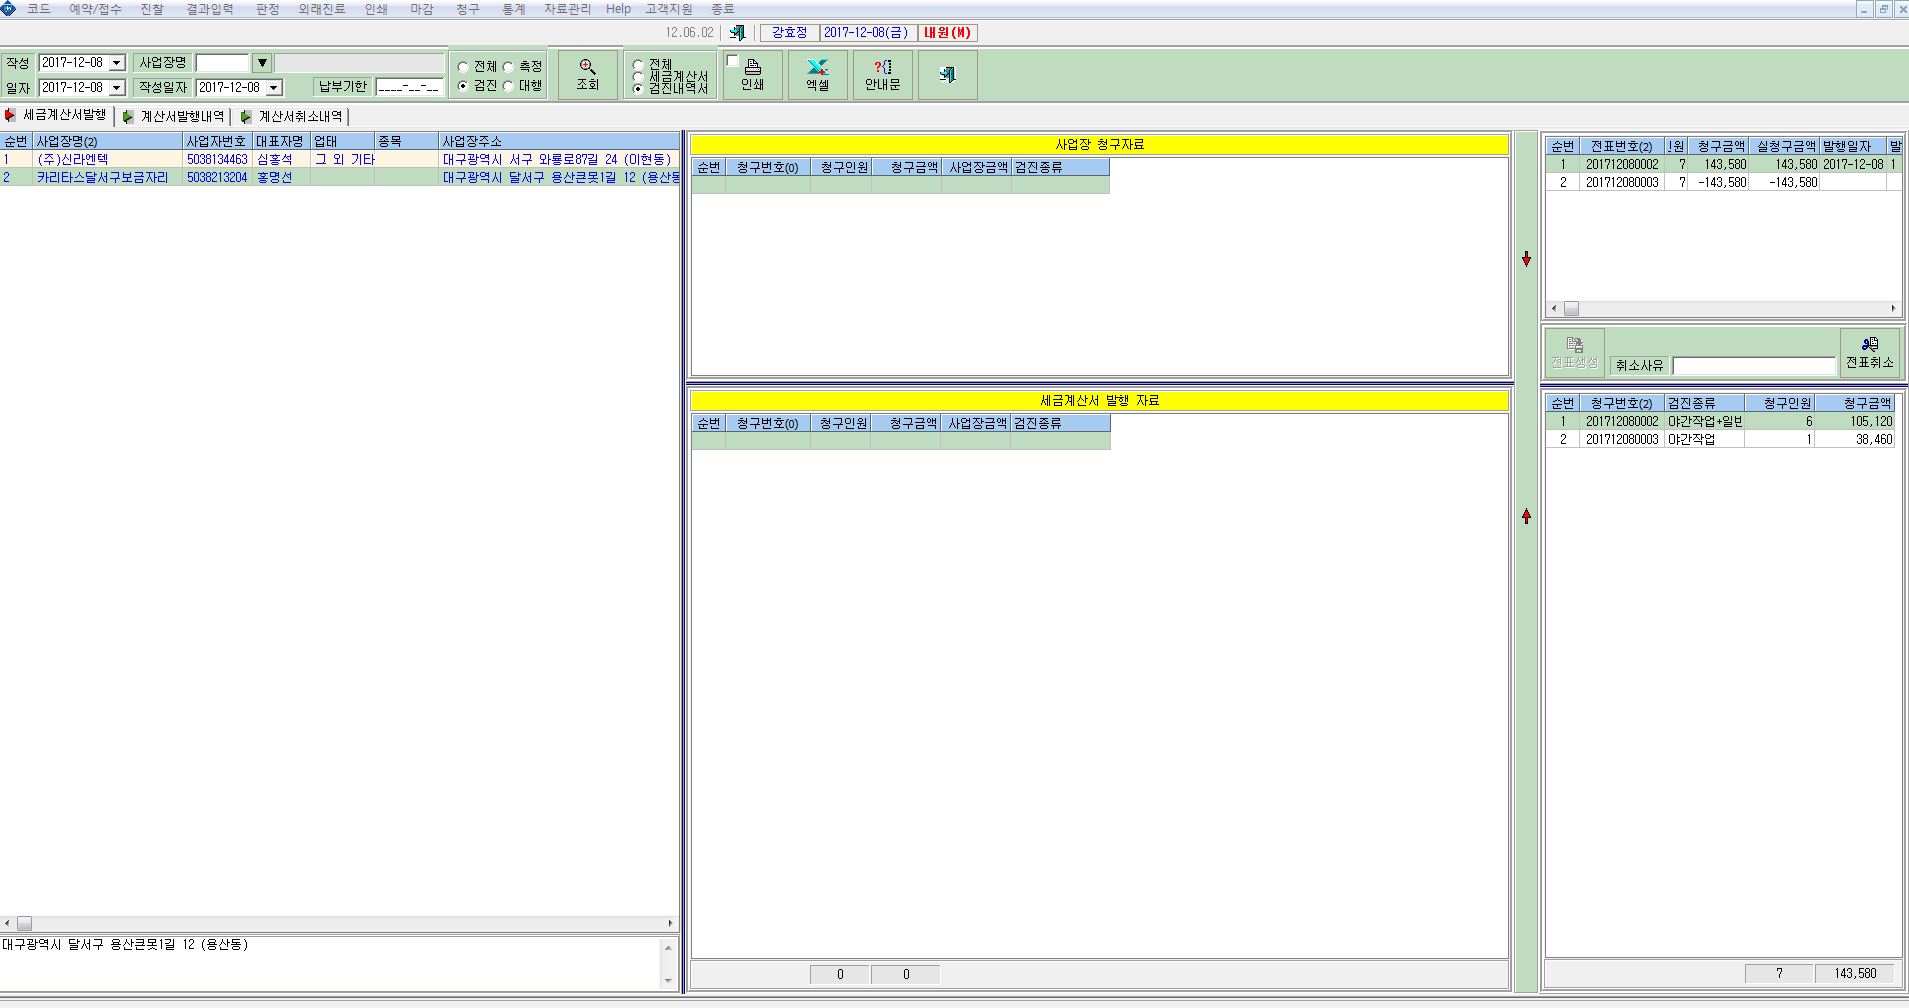The image size is (1909, 1008).
Task: Click the 조회 search magnifier button
Action: tap(587, 75)
